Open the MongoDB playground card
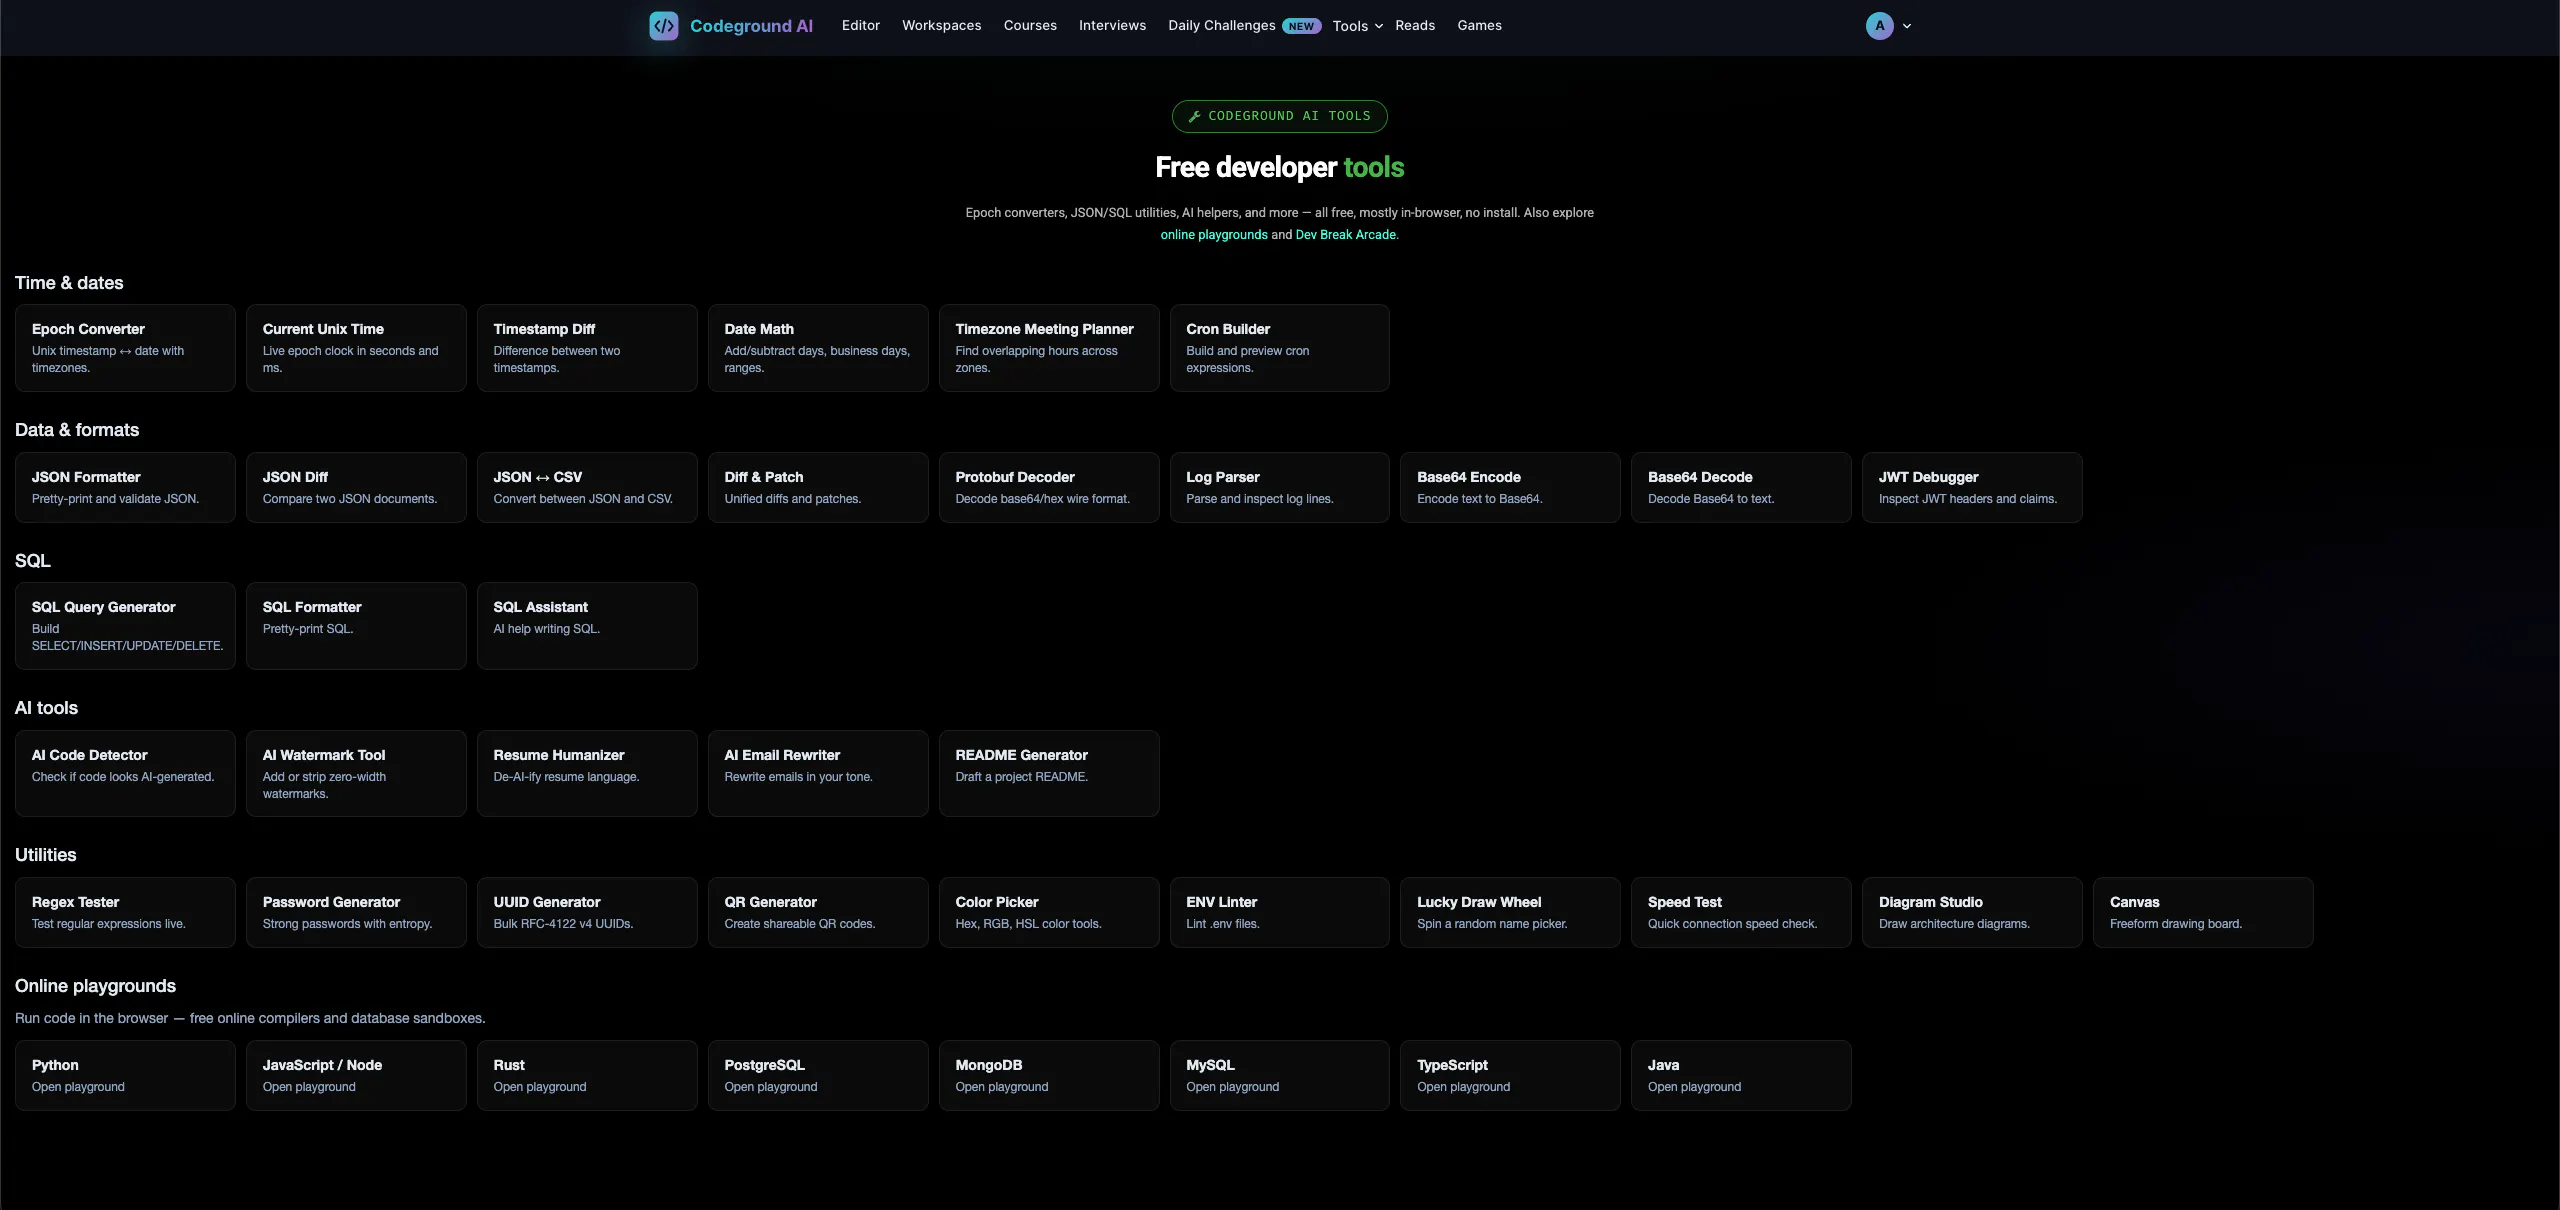Image resolution: width=2560 pixels, height=1210 pixels. tap(1049, 1075)
